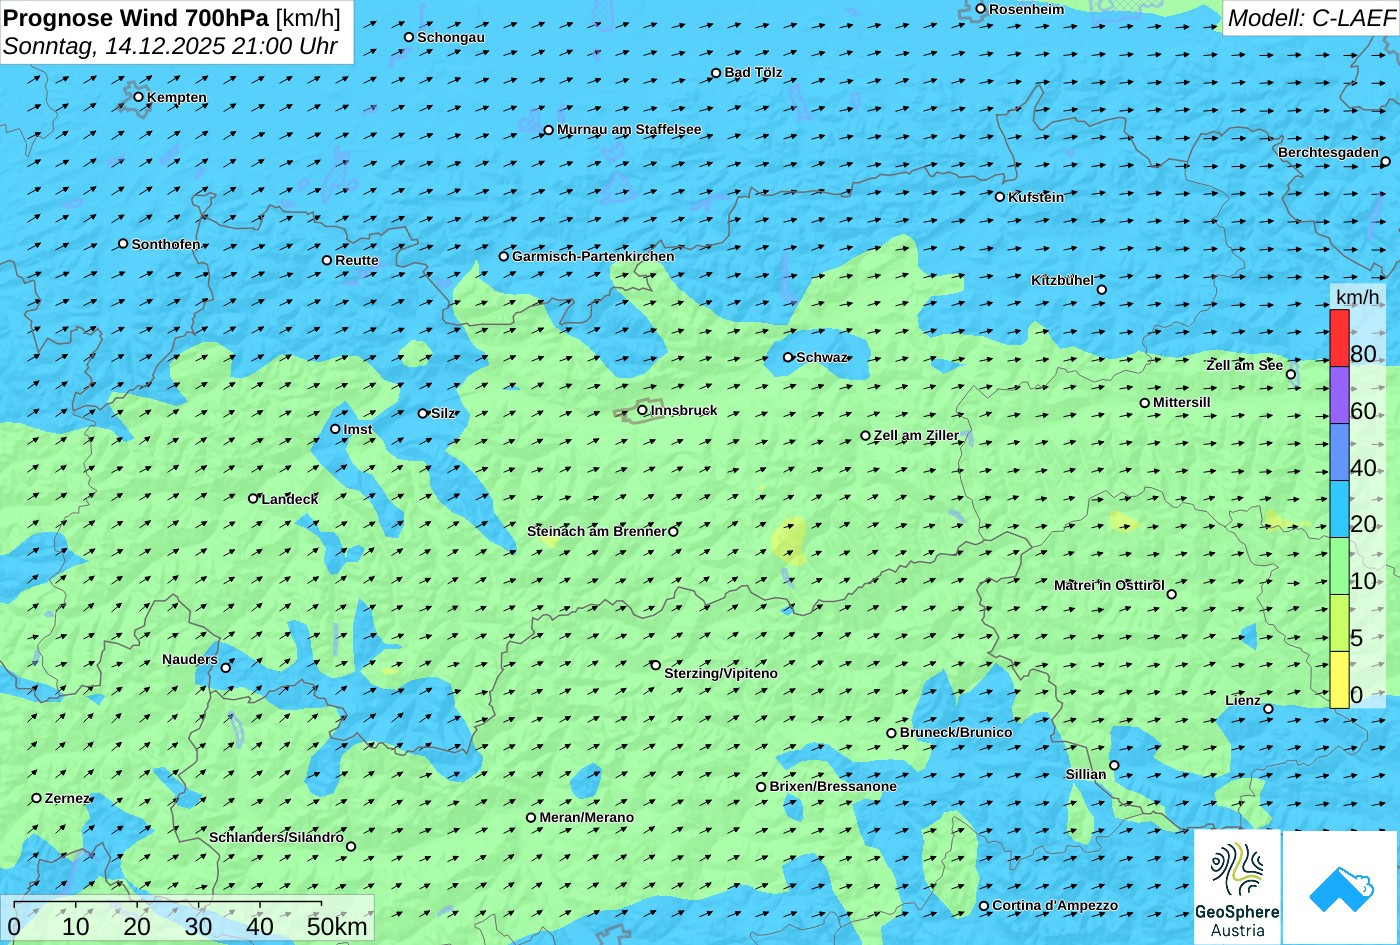Click the 'km/h' legend heading

click(1357, 296)
